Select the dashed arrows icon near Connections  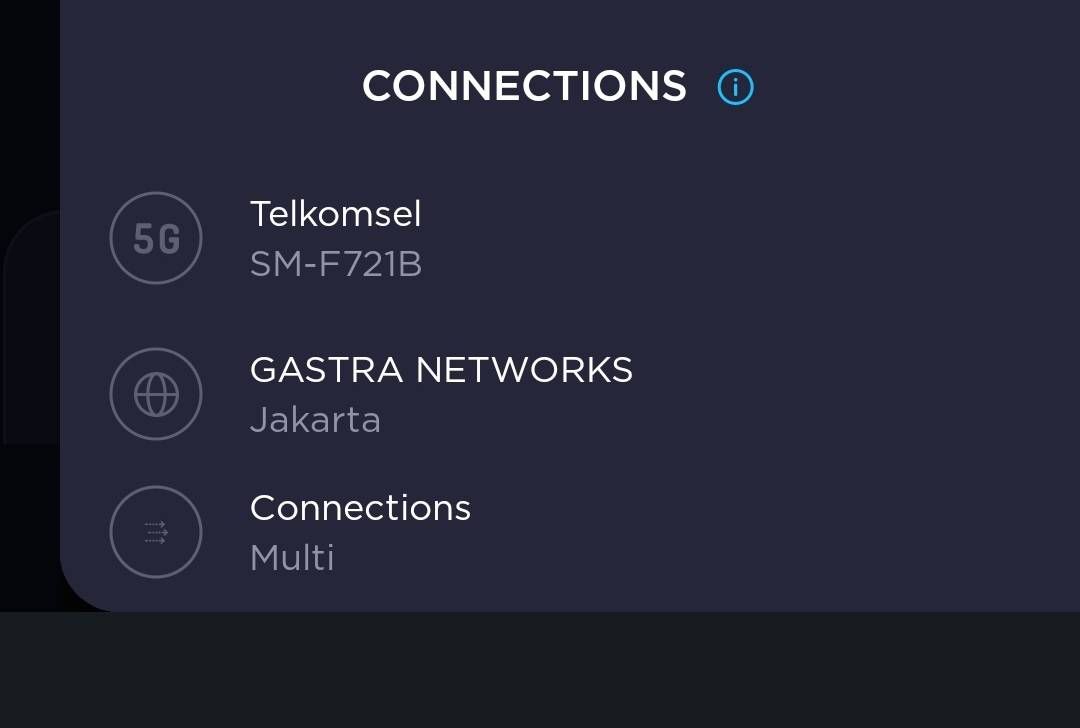155,531
